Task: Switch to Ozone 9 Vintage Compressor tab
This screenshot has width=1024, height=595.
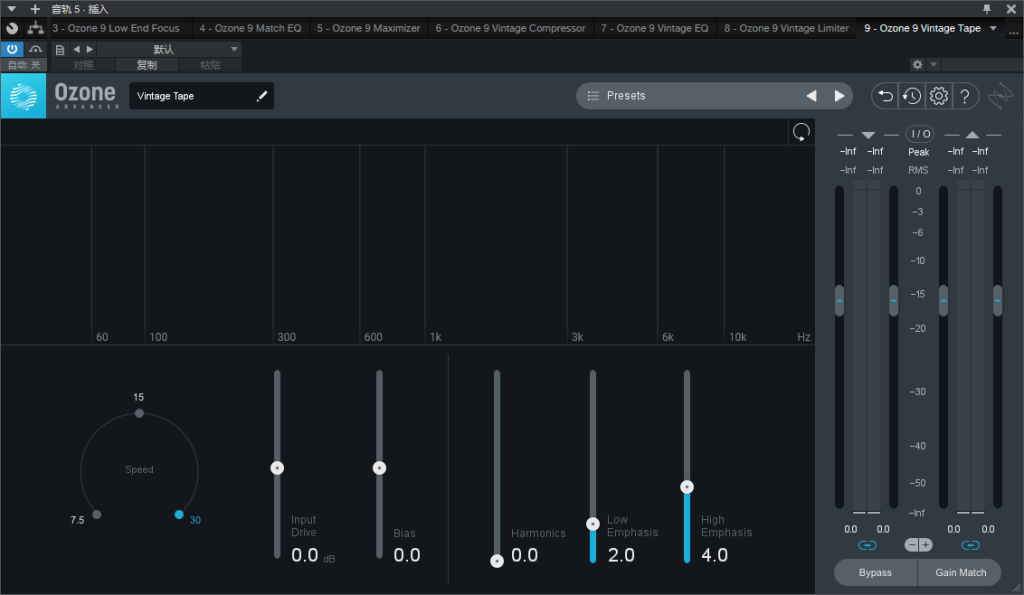Action: tap(511, 28)
